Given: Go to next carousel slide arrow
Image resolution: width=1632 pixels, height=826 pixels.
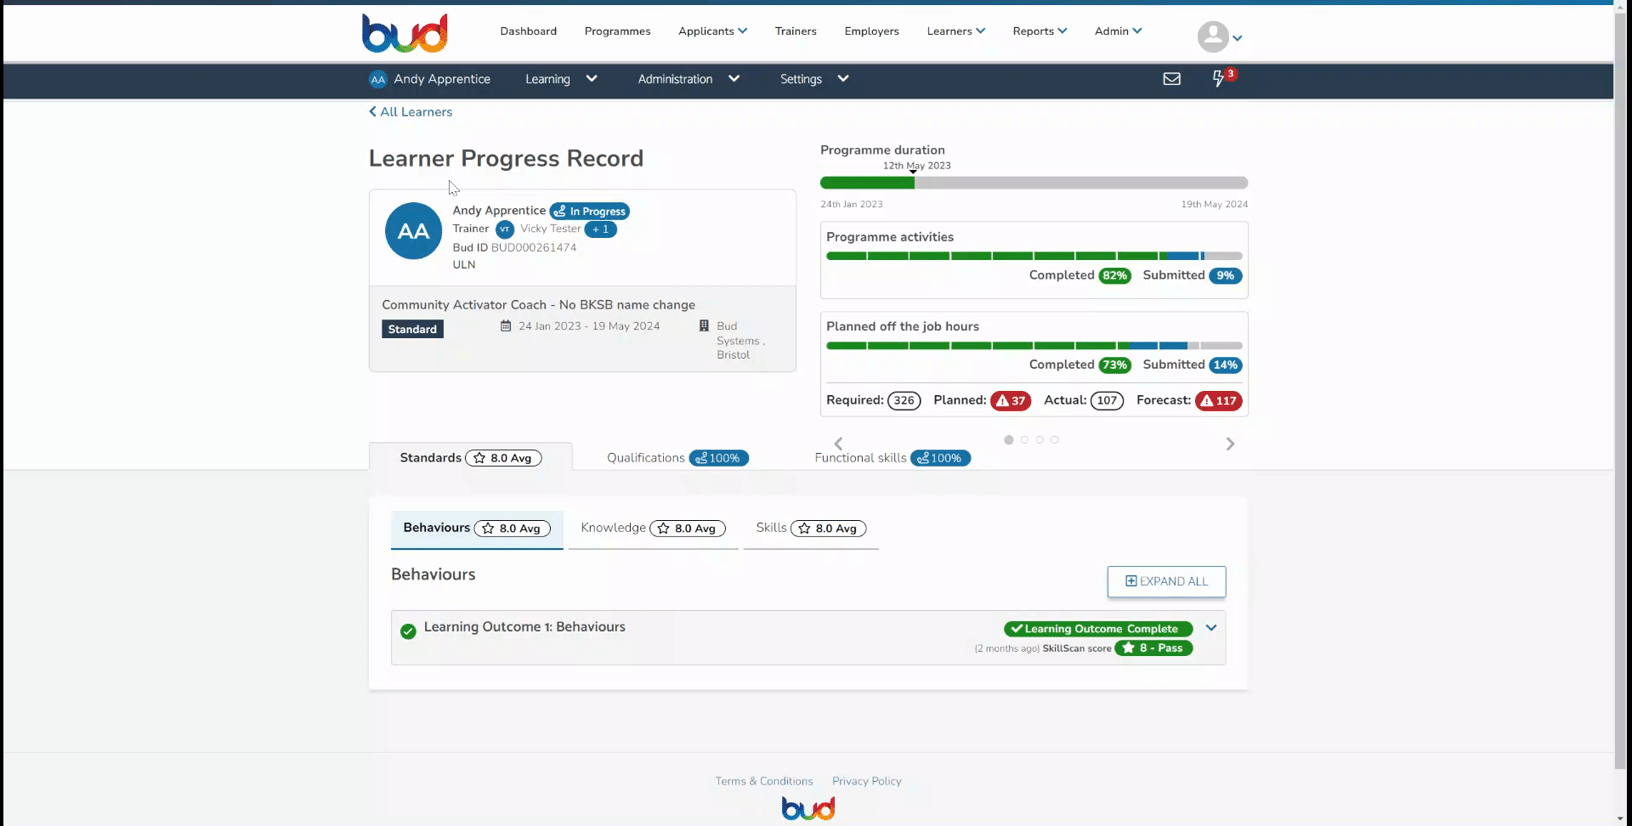Looking at the screenshot, I should pyautogui.click(x=1230, y=444).
